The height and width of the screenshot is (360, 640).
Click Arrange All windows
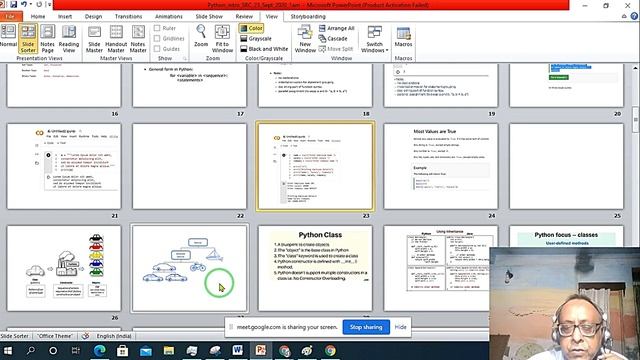pos(336,28)
